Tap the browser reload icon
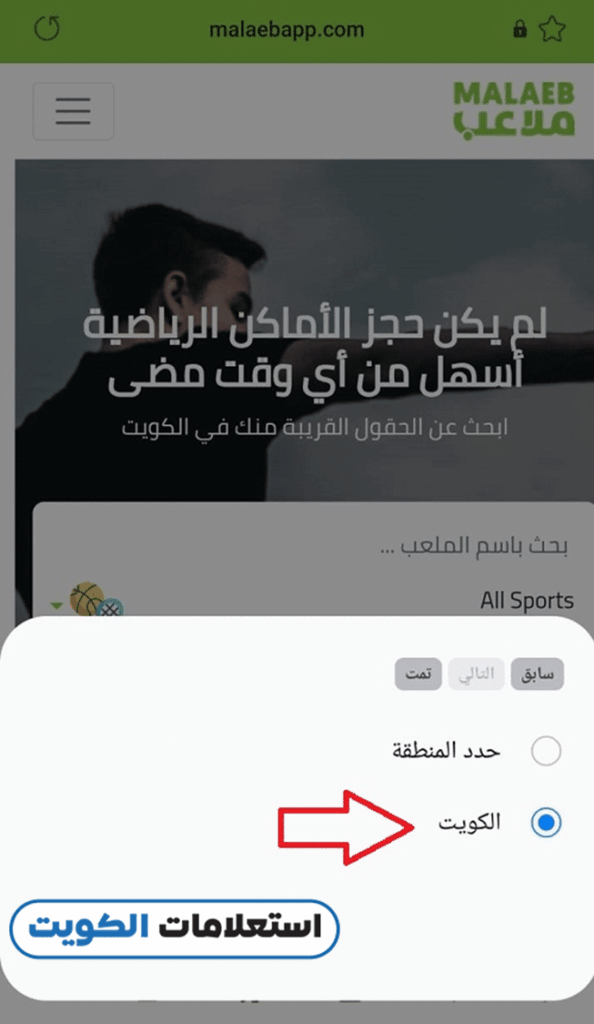This screenshot has width=594, height=1024. tap(47, 29)
